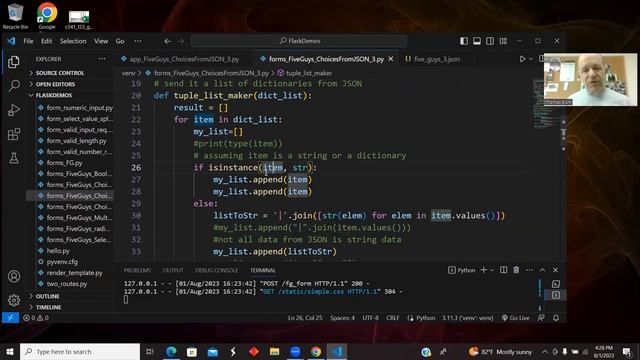Open run button dropdown arrow

[x=531, y=59]
